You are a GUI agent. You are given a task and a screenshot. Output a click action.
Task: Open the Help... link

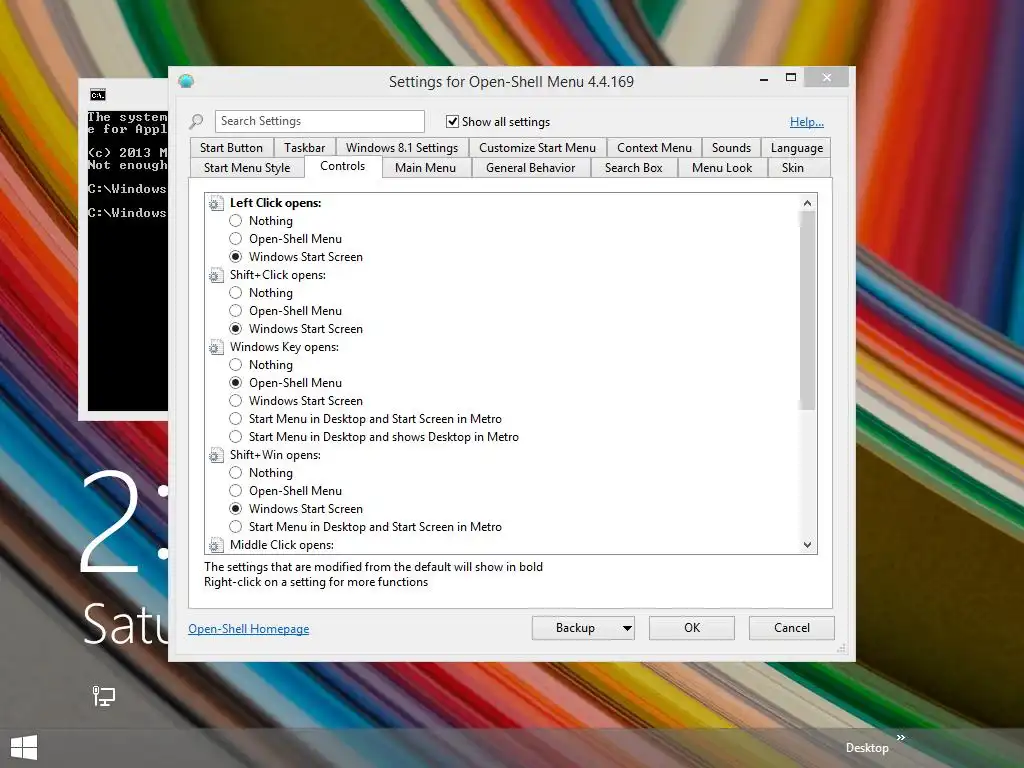[x=807, y=121]
